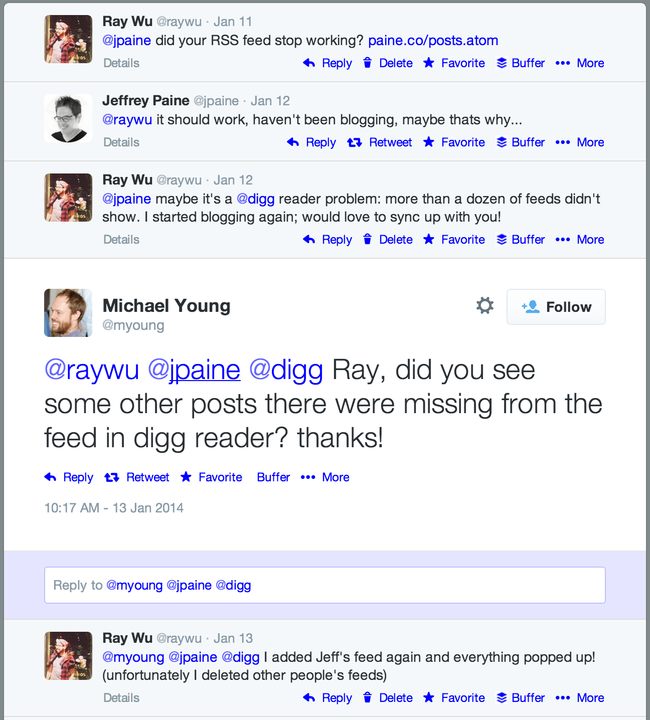Favorite Michael Young's main tweet
This screenshot has width=650, height=720.
click(x=211, y=477)
